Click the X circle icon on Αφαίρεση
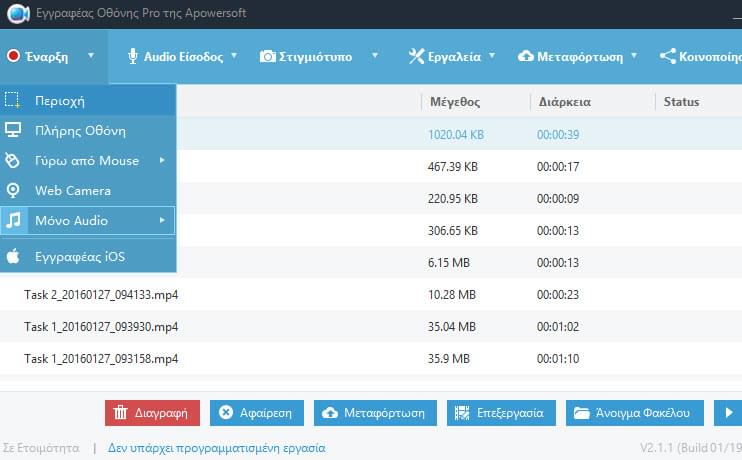Image resolution: width=742 pixels, height=460 pixels. point(226,413)
